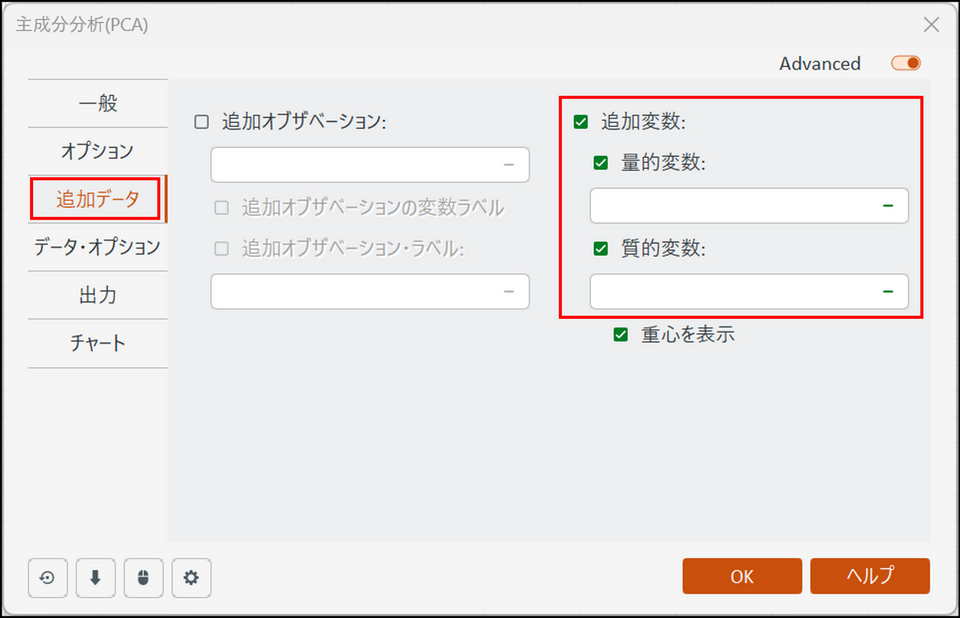This screenshot has height=618, width=960.
Task: Select the チャート tab
Action: pyautogui.click(x=97, y=343)
